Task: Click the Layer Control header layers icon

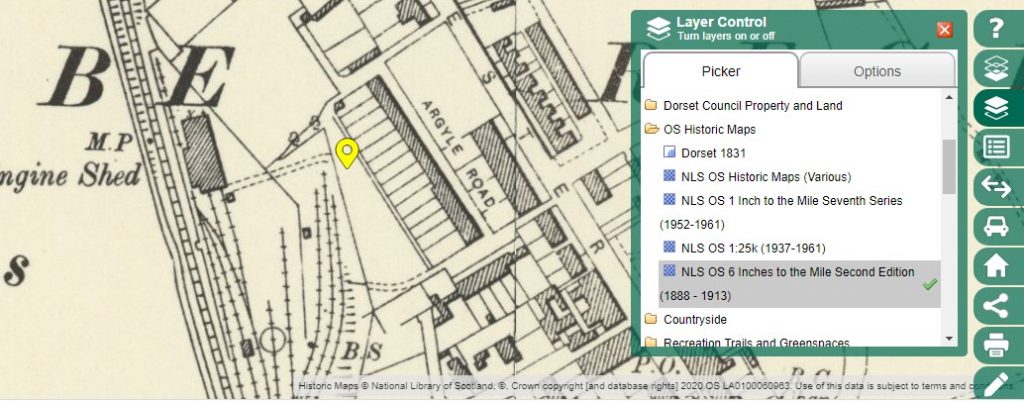Action: click(658, 29)
